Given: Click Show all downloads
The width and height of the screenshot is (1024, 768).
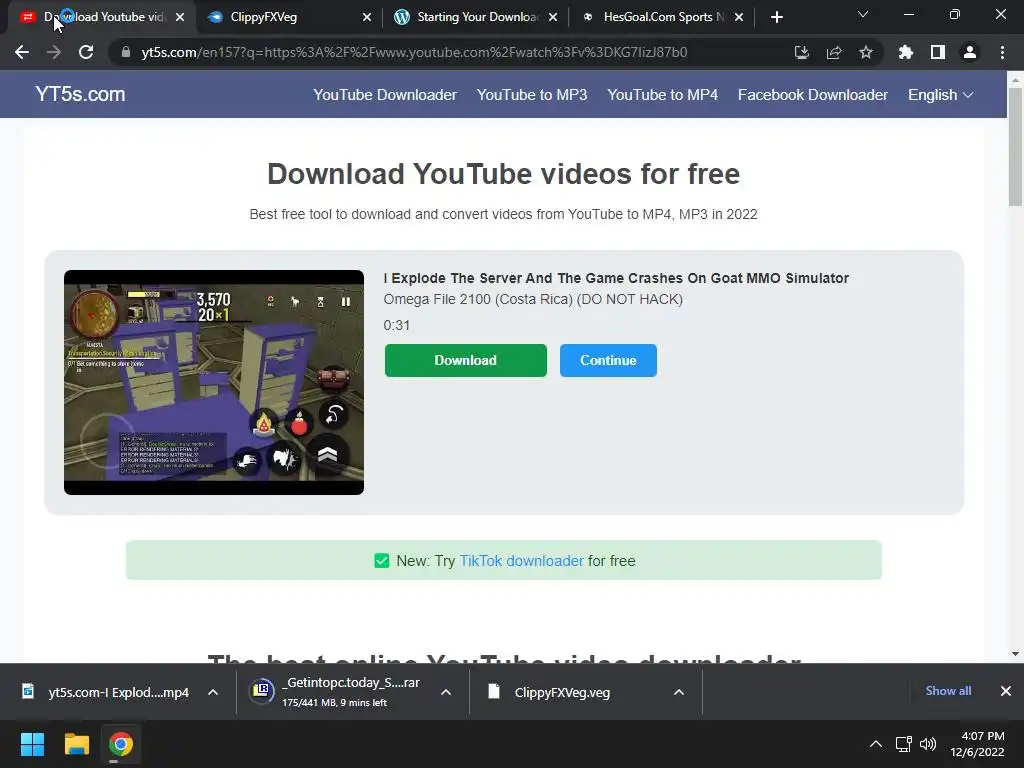Looking at the screenshot, I should tap(948, 691).
